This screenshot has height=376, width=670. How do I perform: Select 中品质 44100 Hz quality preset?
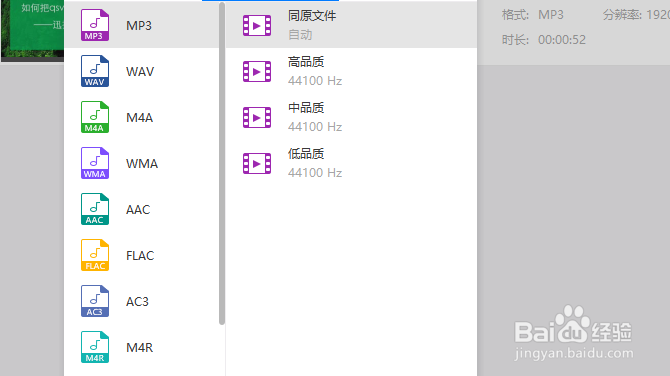[x=351, y=117]
